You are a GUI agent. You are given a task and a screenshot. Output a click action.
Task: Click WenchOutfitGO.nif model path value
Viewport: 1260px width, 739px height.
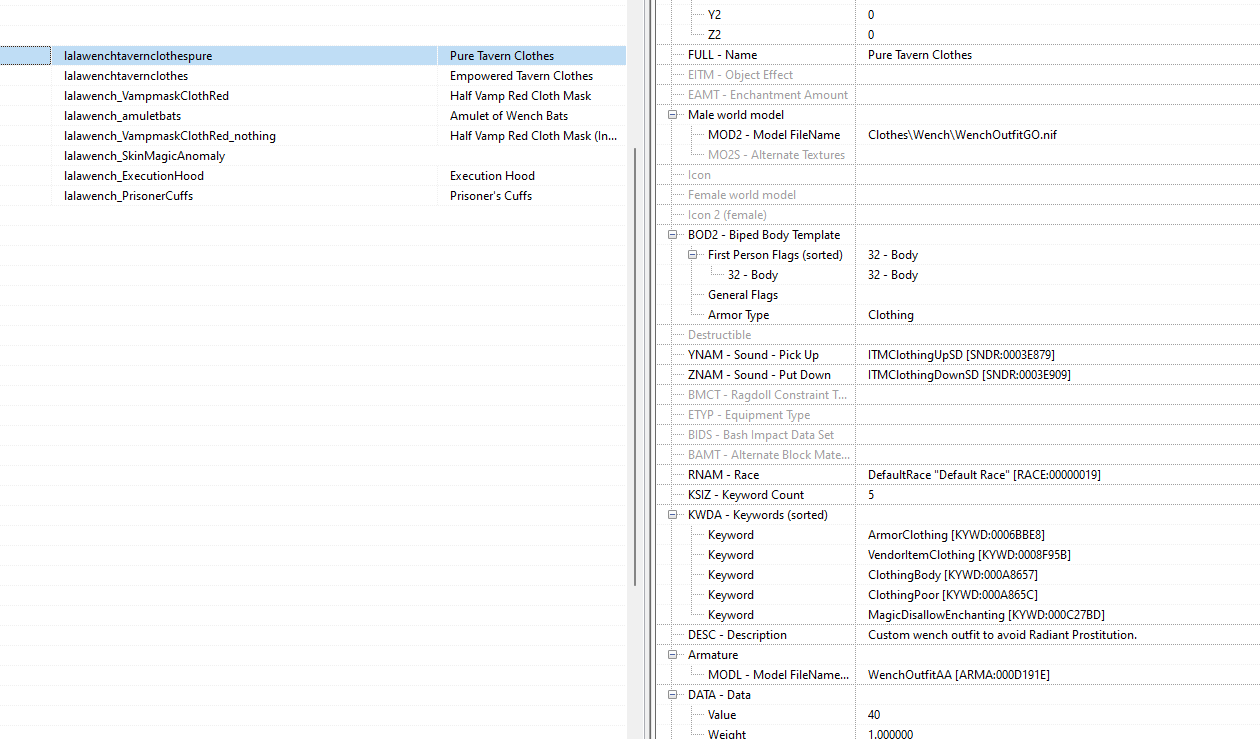coord(962,135)
